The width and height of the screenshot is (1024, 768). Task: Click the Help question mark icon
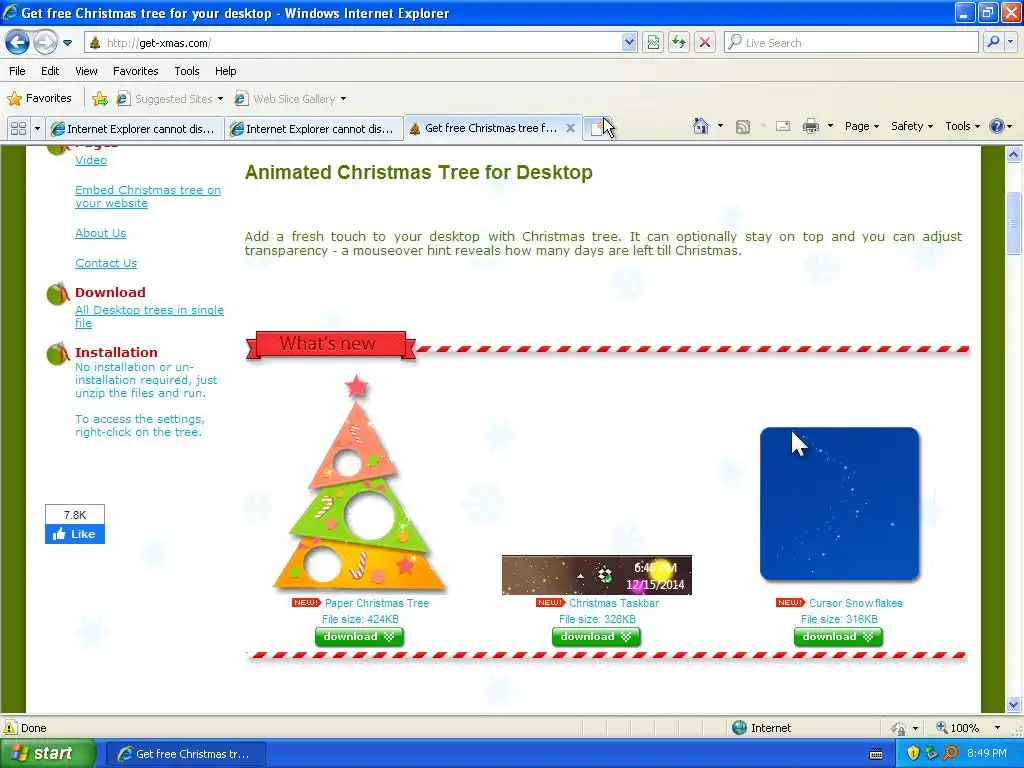pos(997,126)
